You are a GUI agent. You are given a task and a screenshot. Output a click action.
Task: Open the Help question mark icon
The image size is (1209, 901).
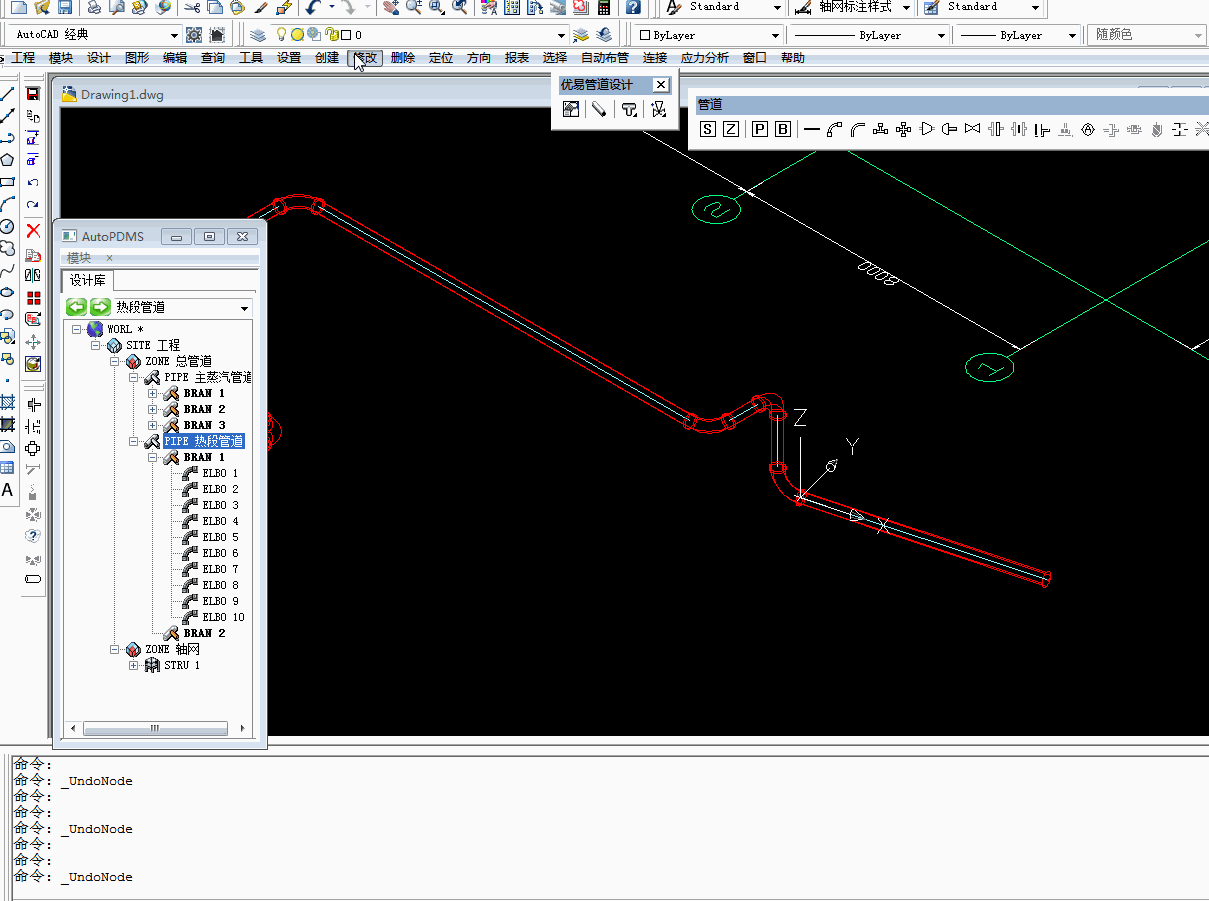[x=632, y=7]
